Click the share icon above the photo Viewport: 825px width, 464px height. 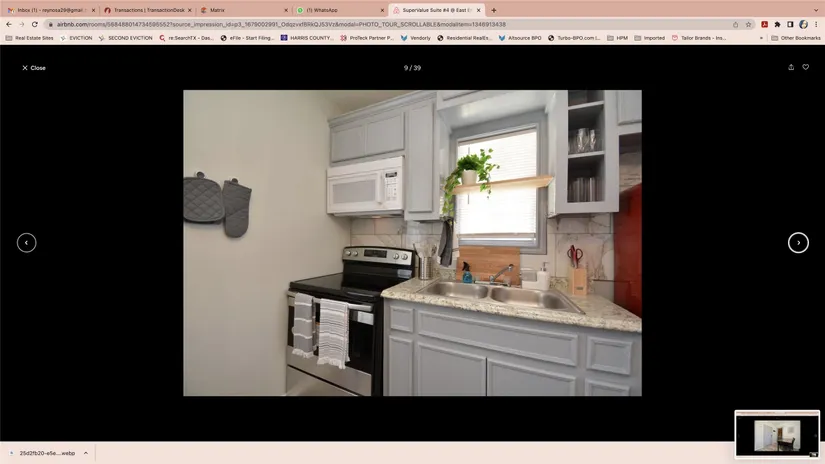click(791, 67)
